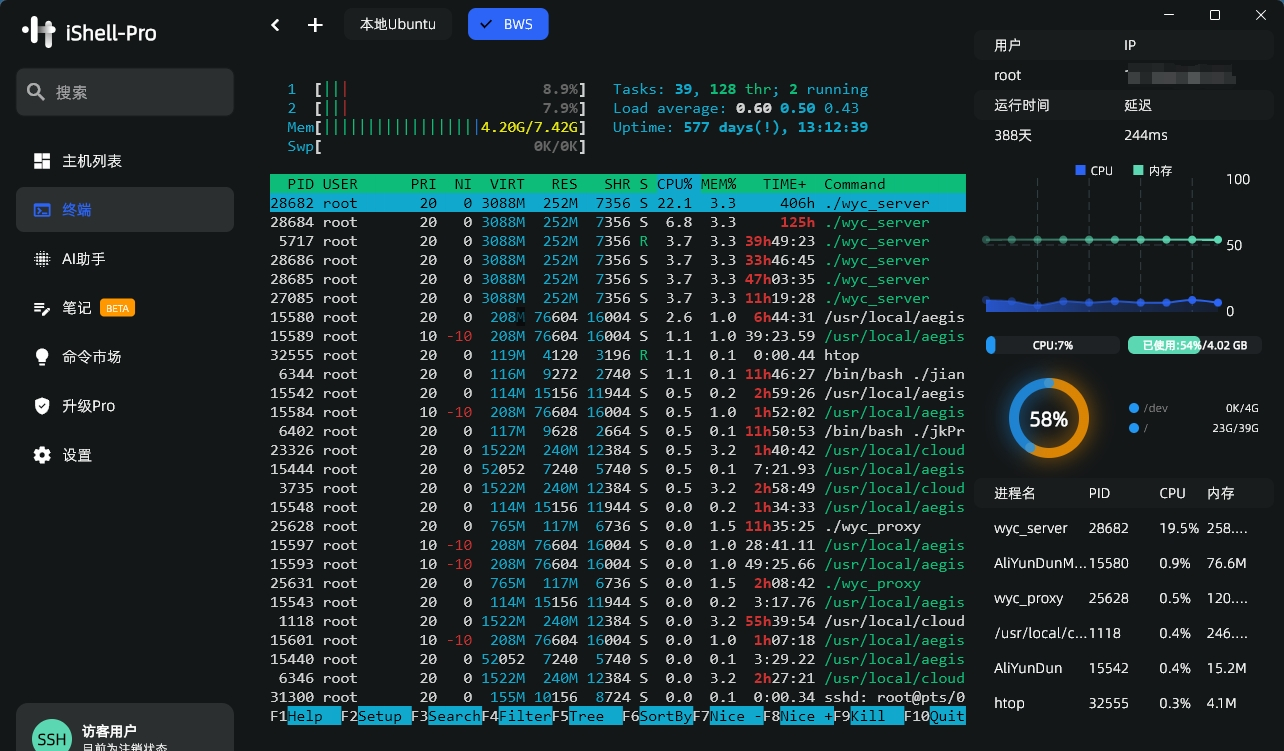Click F10 Quit in htop footer
The width and height of the screenshot is (1284, 751).
(935, 716)
